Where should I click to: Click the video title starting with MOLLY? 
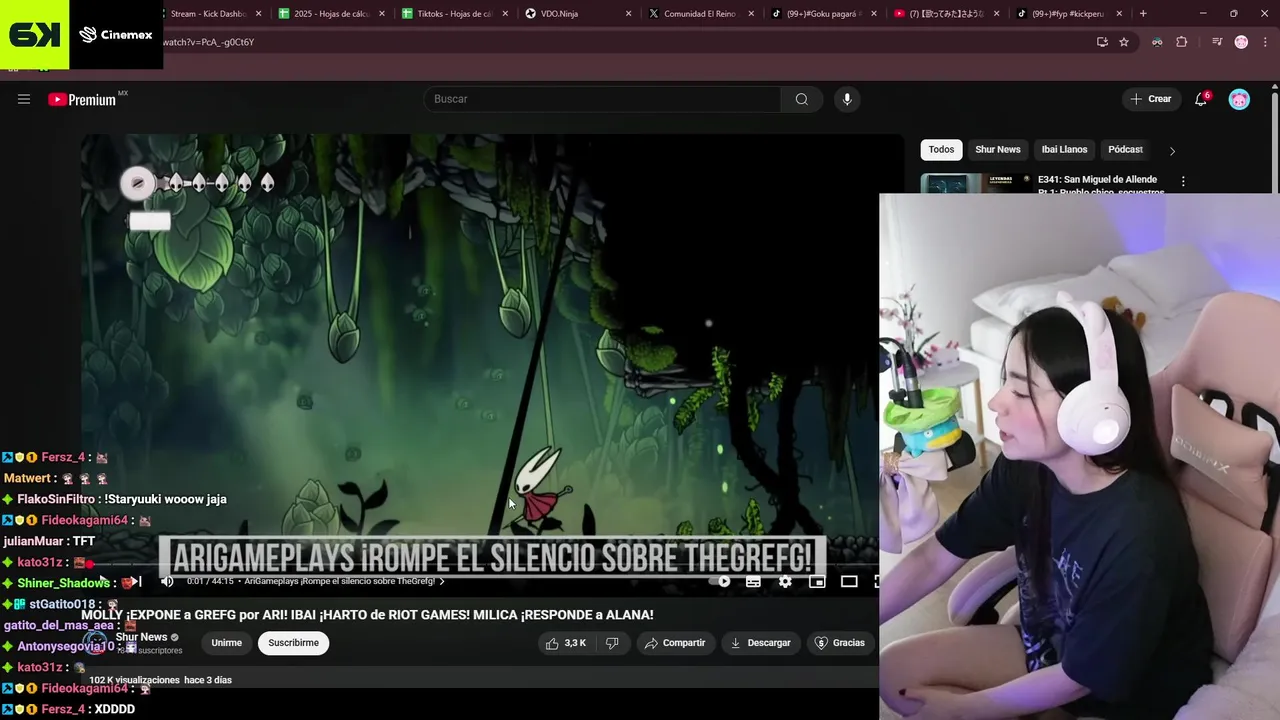click(x=367, y=615)
